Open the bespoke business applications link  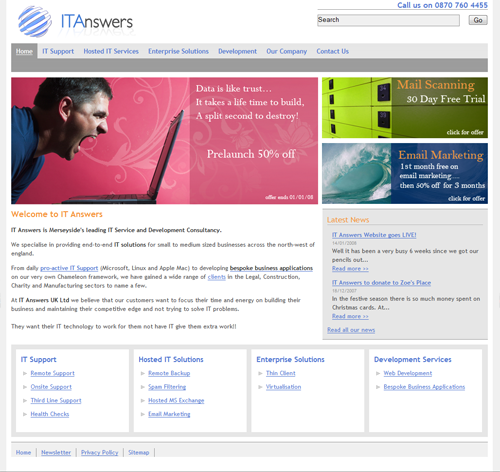271,268
